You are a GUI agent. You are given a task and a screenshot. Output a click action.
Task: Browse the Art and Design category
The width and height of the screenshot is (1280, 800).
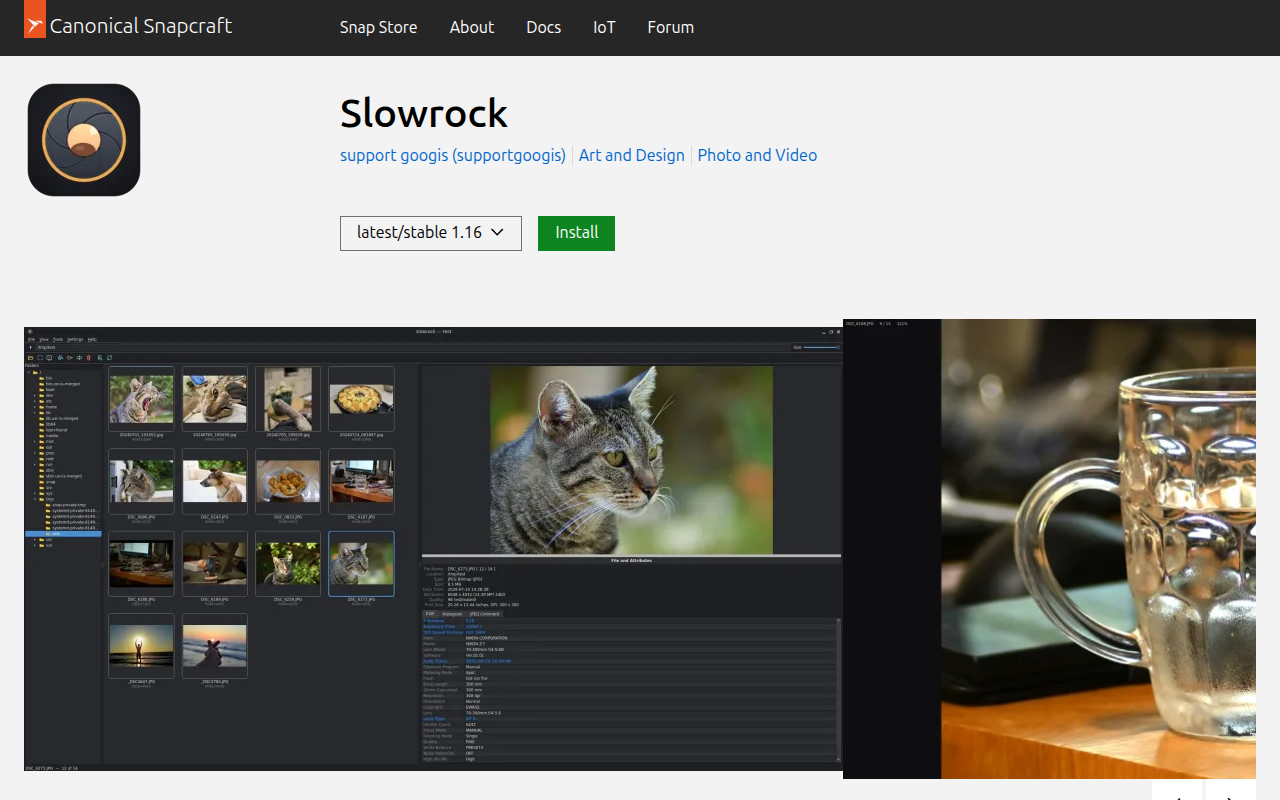click(632, 155)
